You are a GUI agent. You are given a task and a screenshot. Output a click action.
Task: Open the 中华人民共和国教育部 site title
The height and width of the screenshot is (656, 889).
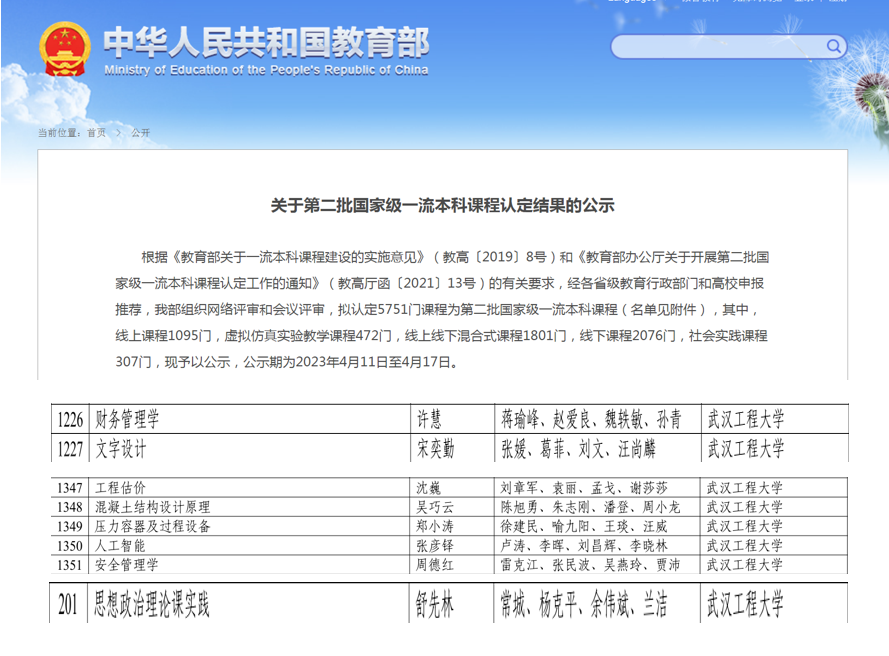tap(266, 43)
